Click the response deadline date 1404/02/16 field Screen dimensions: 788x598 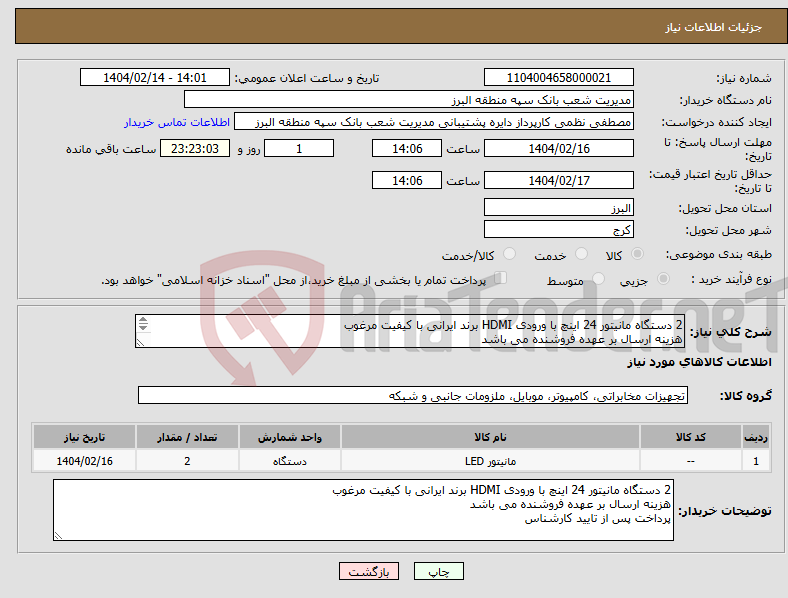click(x=559, y=148)
